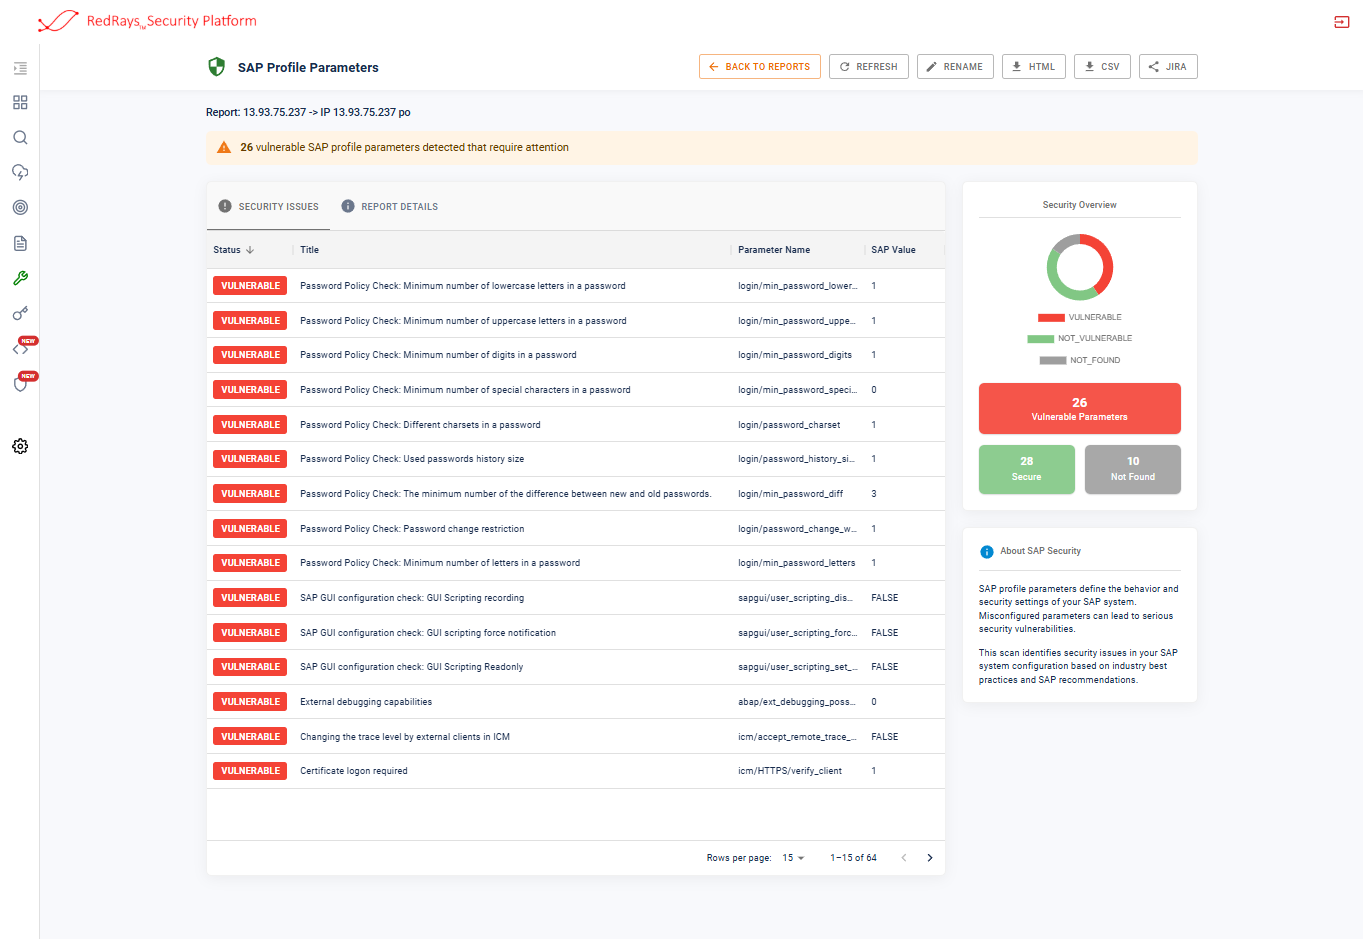Image resolution: width=1365 pixels, height=941 pixels.
Task: Select the Used passwords history size row
Action: (576, 459)
